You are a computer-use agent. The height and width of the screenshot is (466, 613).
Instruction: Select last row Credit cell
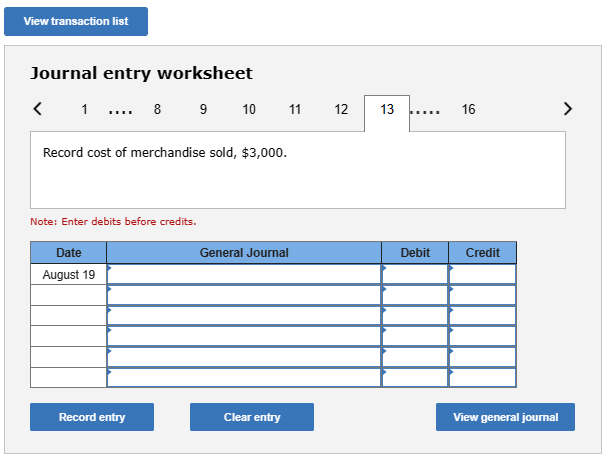(x=482, y=378)
